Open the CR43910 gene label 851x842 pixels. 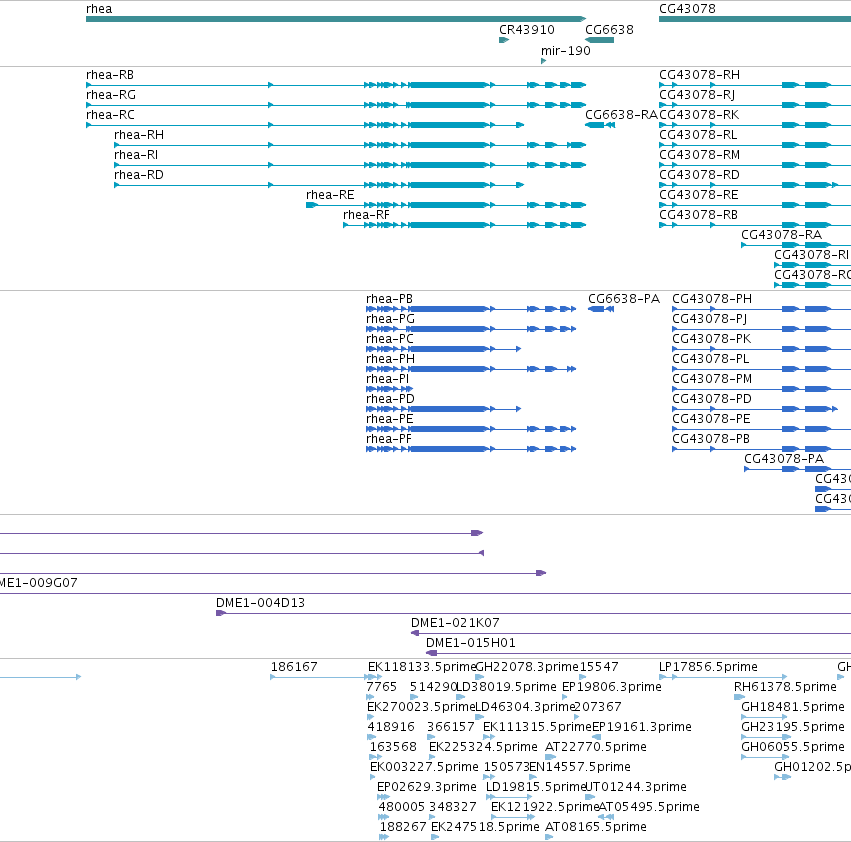pyautogui.click(x=526, y=30)
